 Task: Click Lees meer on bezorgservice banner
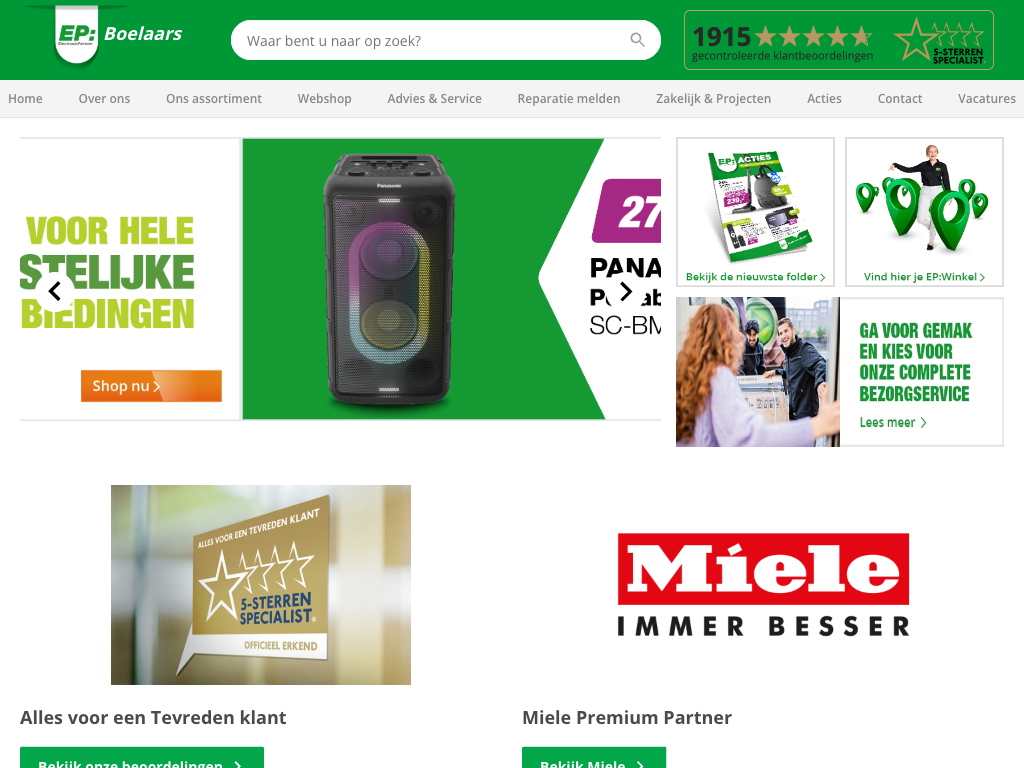[x=893, y=423]
